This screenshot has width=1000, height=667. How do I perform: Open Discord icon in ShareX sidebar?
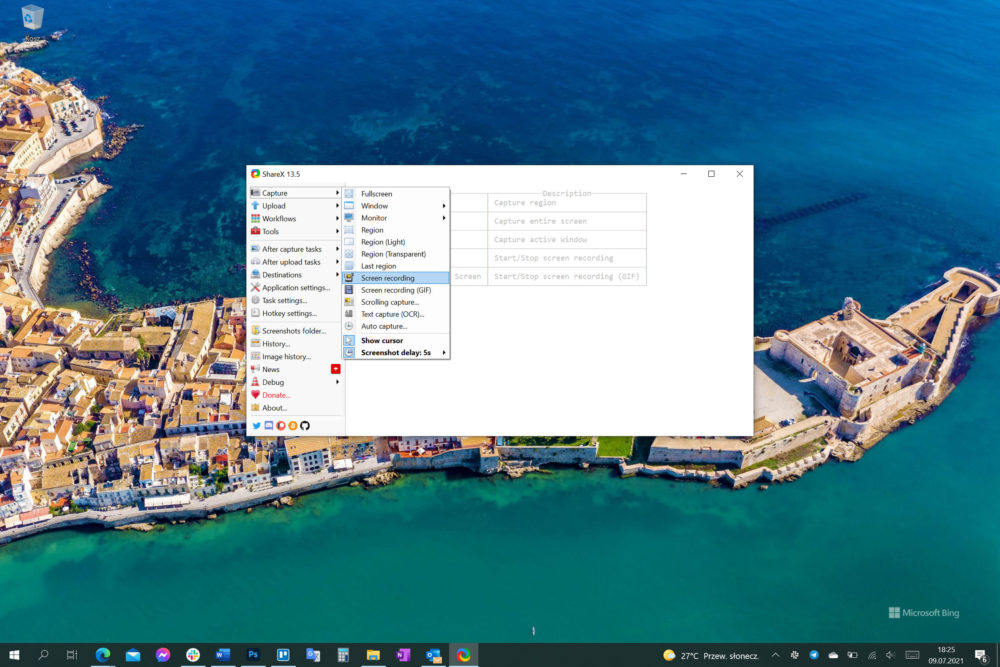coord(268,425)
